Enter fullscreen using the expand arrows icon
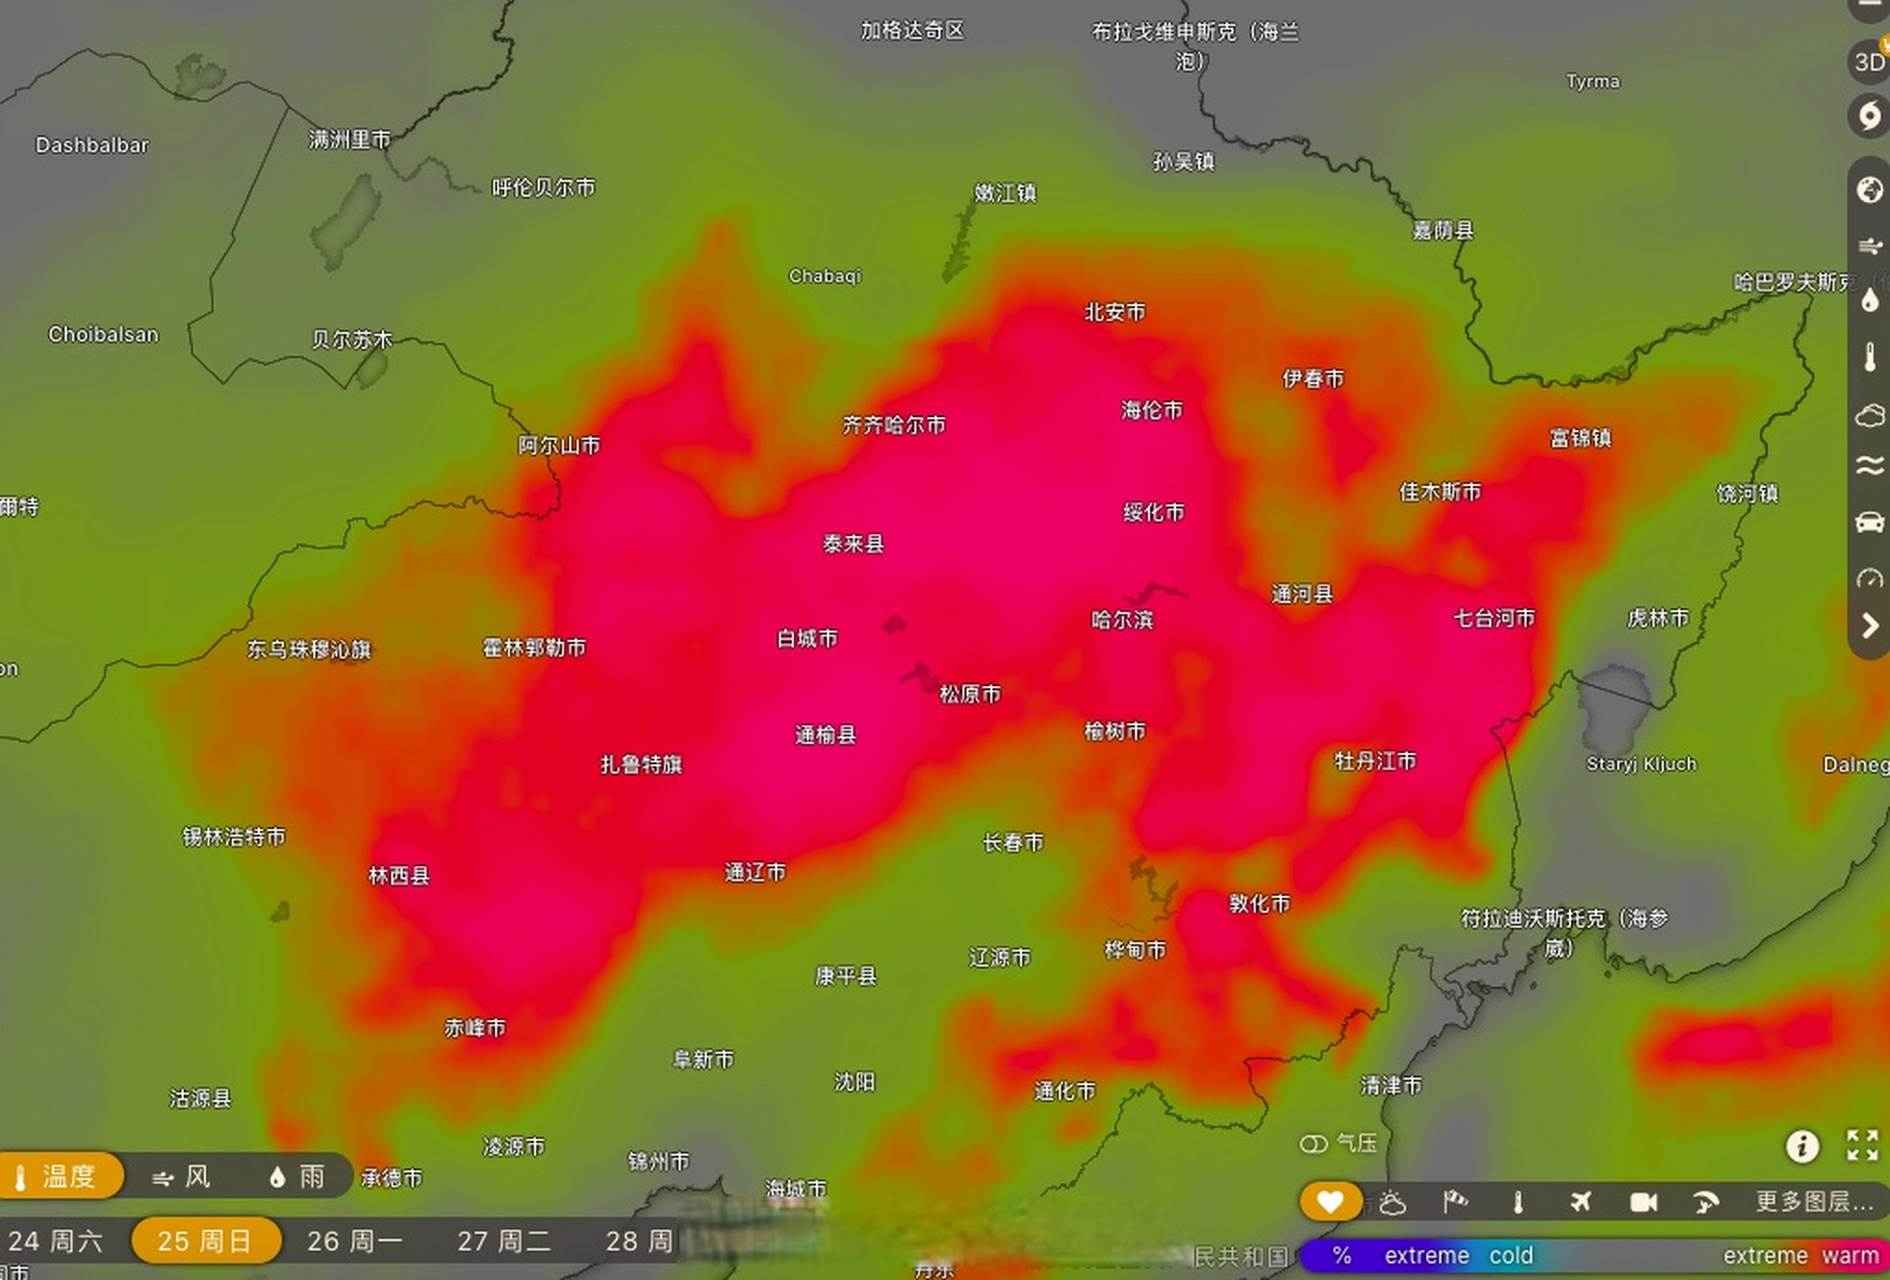This screenshot has height=1280, width=1890. click(x=1862, y=1146)
